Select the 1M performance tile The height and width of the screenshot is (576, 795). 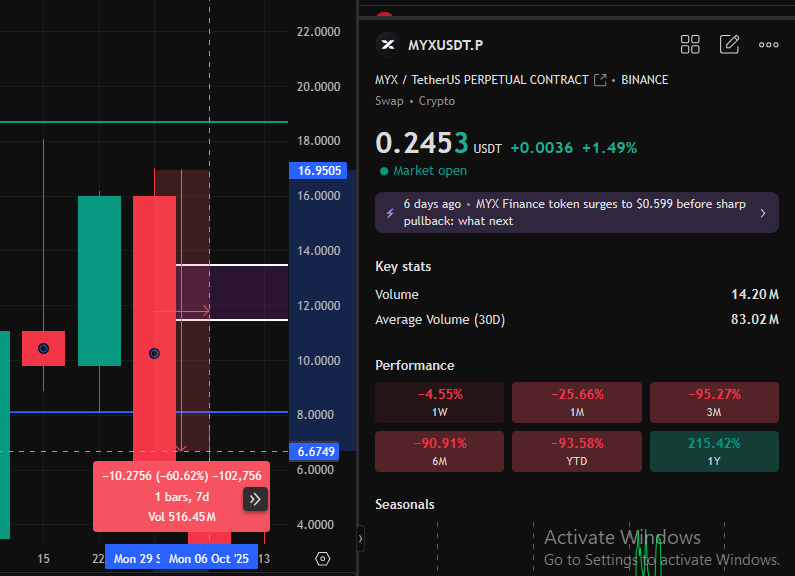tap(577, 403)
